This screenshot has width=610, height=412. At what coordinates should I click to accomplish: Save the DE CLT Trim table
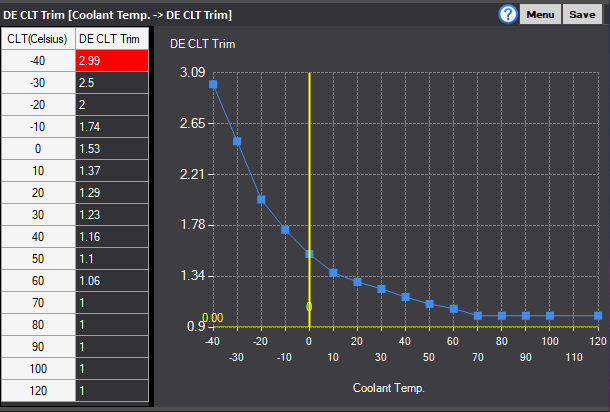point(582,14)
